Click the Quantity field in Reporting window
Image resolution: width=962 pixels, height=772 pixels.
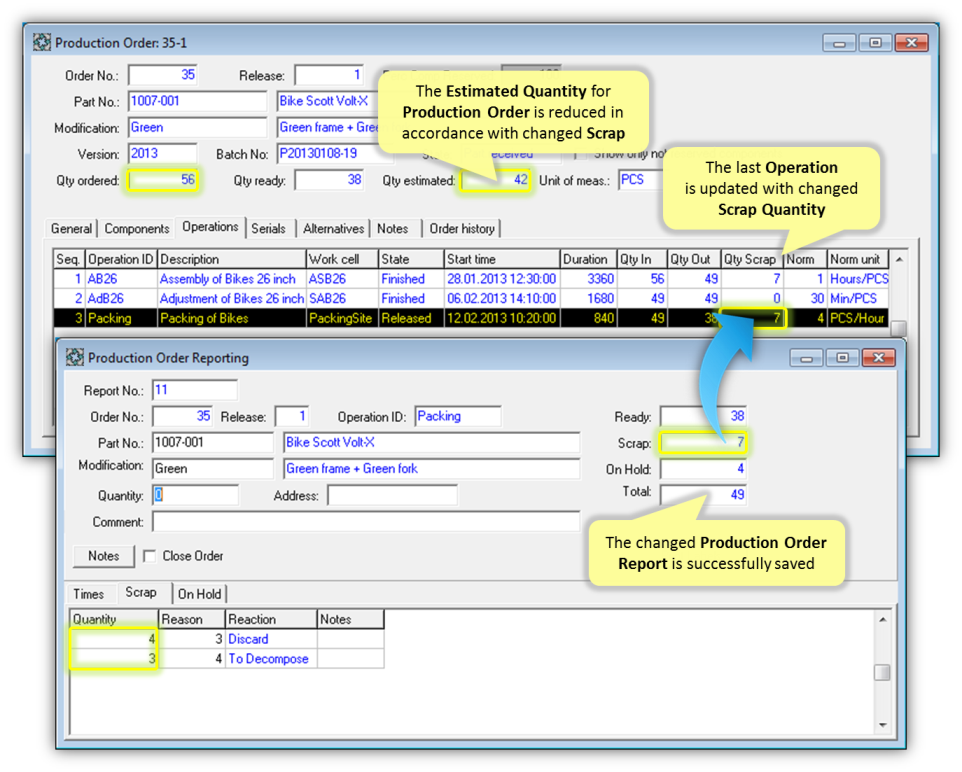click(195, 495)
